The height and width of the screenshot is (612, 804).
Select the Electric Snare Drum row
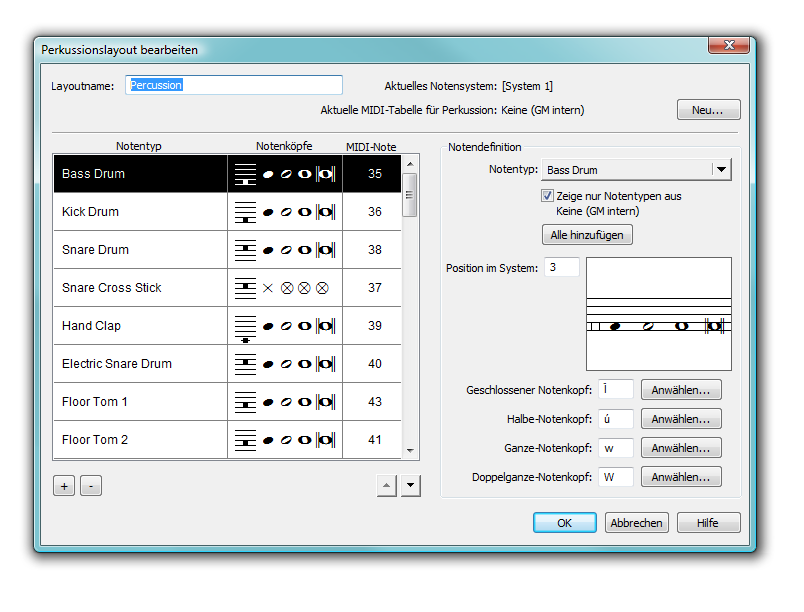(227, 363)
